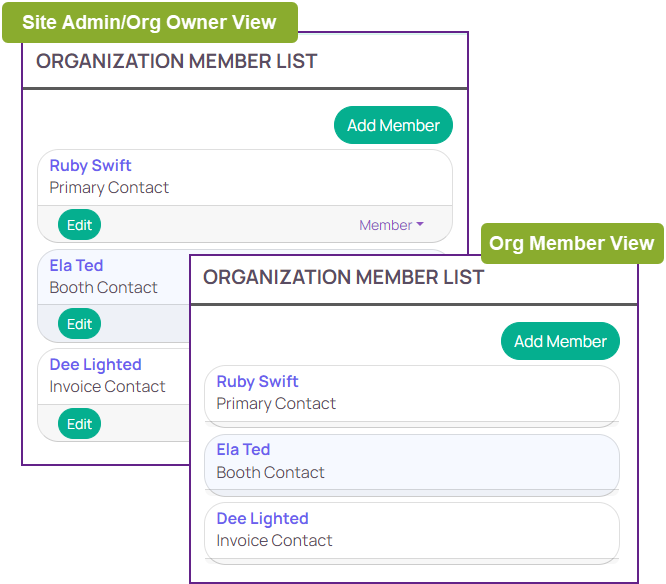Edit Ela Ted's member entry

point(79,324)
